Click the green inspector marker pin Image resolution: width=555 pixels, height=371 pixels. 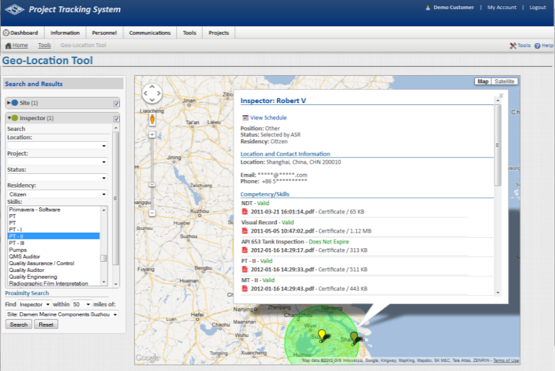coord(354,338)
